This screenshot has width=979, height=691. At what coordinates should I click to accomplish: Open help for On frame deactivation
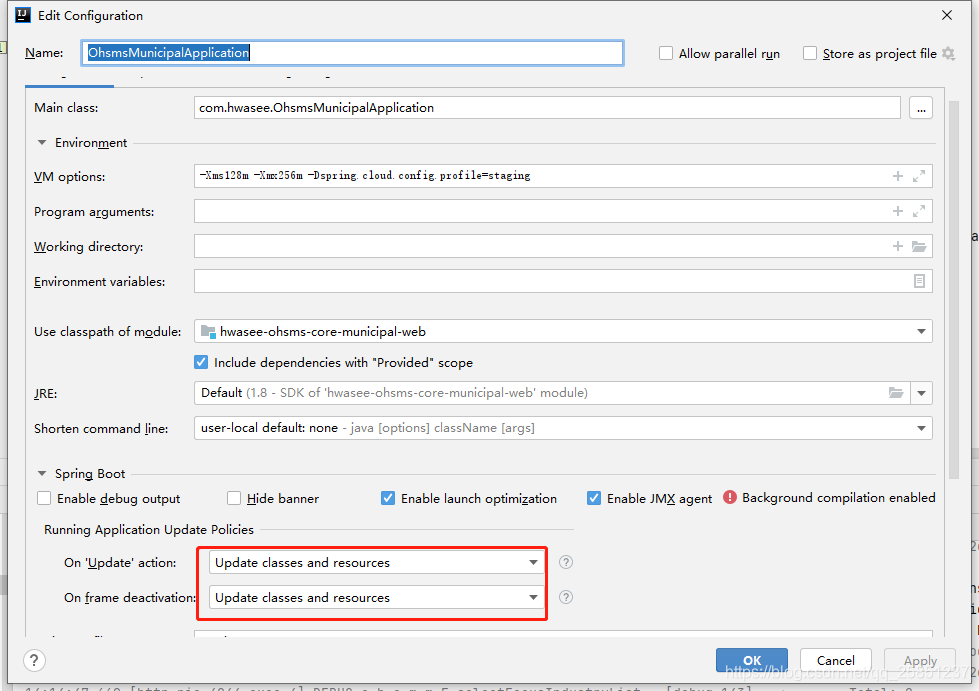[x=566, y=597]
